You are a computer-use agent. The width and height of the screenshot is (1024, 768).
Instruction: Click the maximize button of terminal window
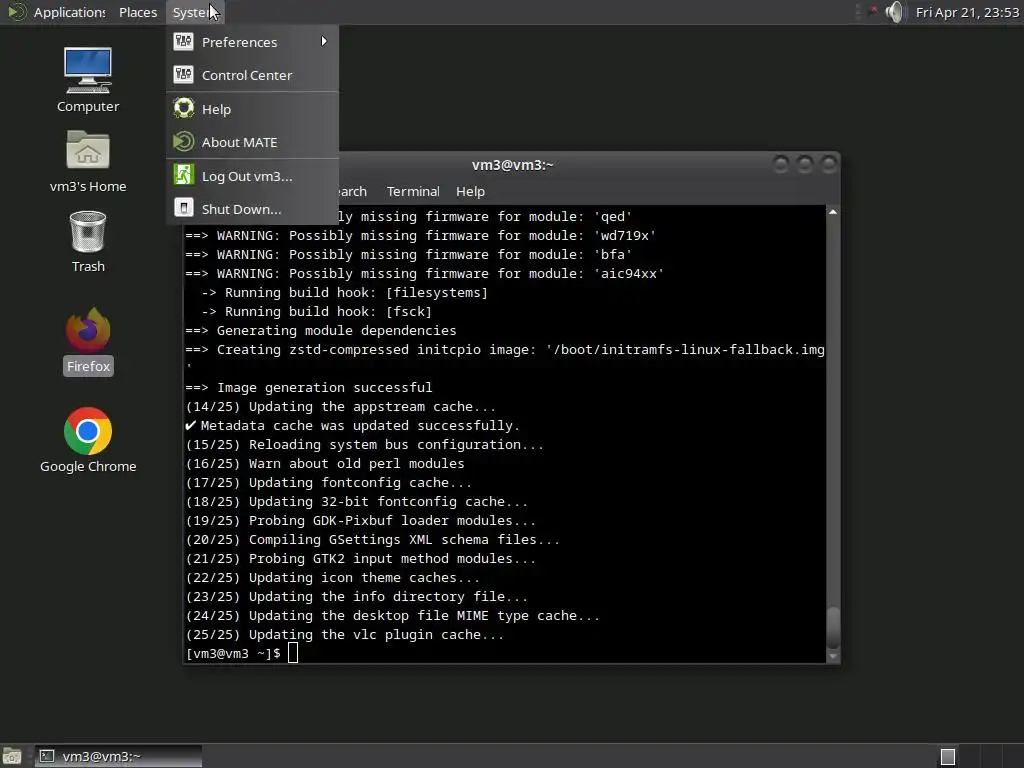coord(805,165)
